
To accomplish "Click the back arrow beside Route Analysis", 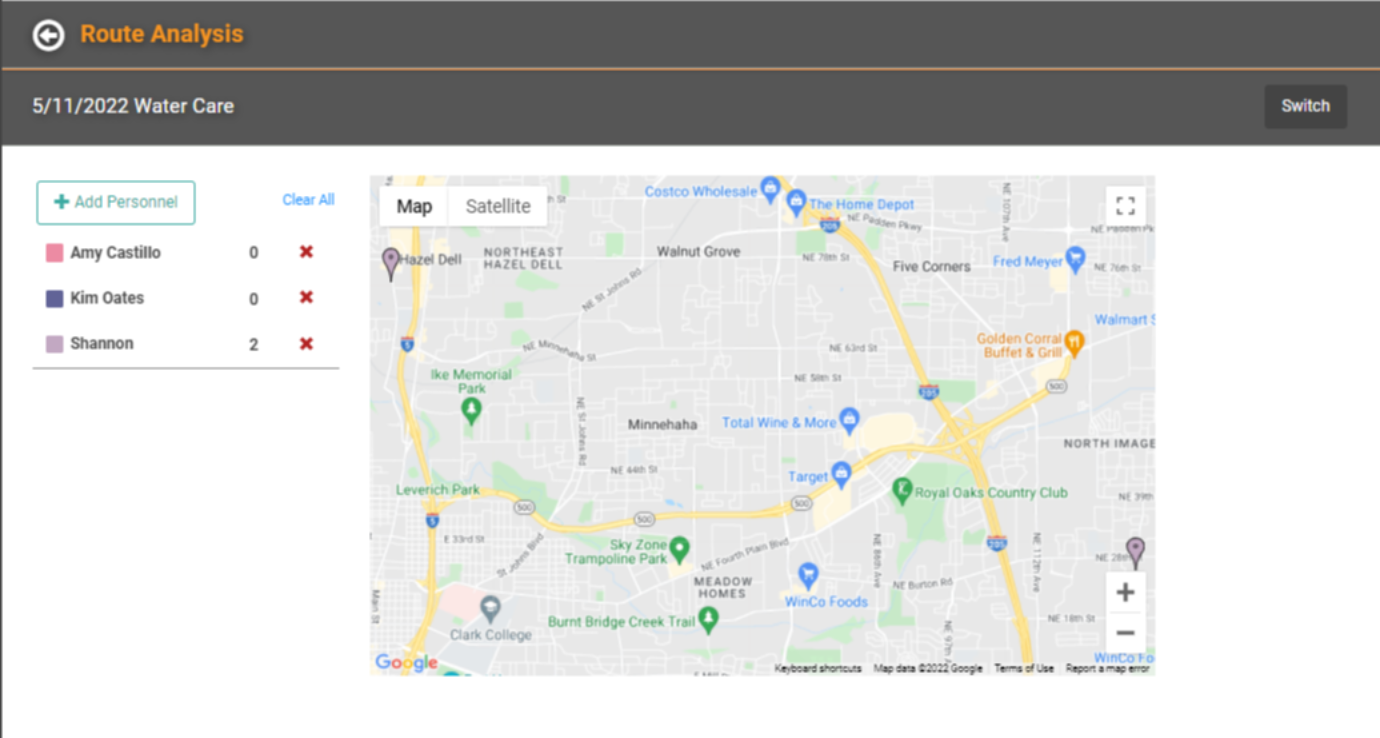I will click(48, 35).
